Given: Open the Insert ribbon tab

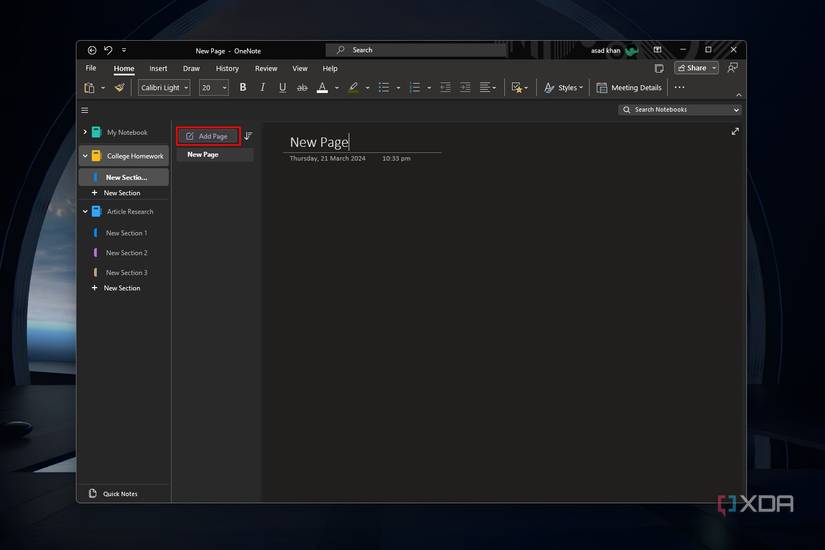Looking at the screenshot, I should [x=158, y=68].
